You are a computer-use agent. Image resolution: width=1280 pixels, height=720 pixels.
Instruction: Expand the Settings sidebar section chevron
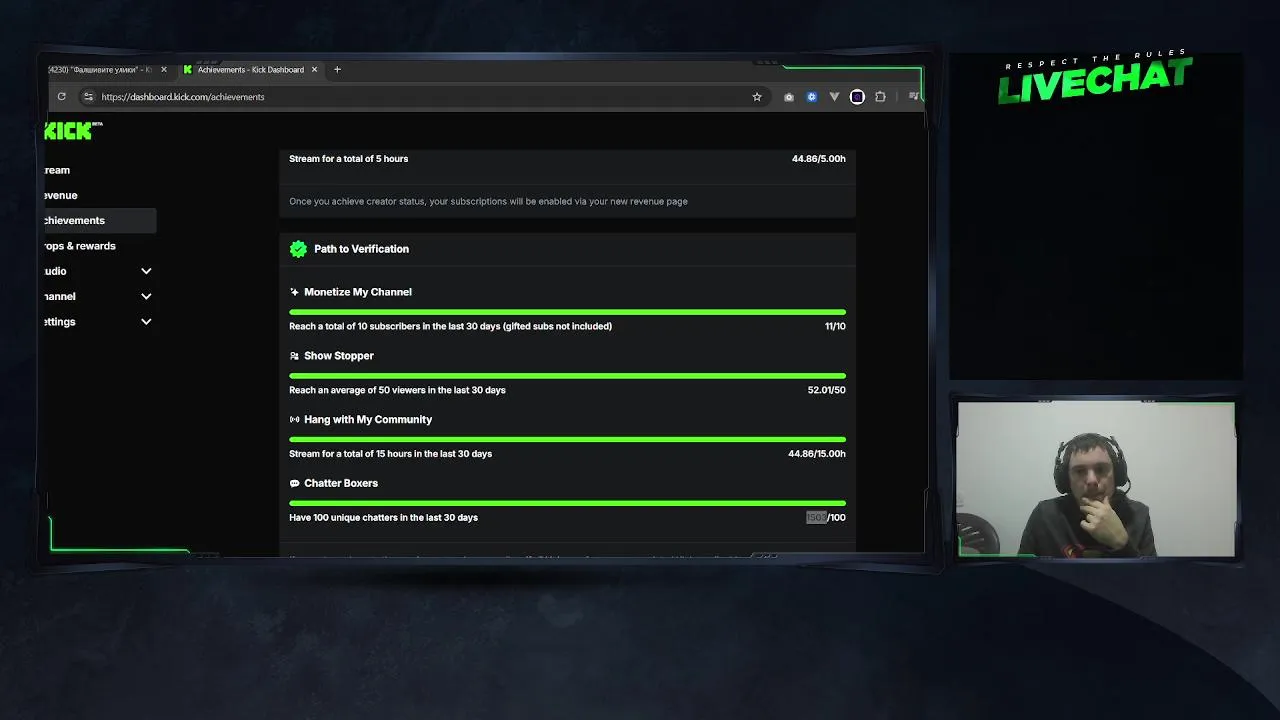[146, 322]
